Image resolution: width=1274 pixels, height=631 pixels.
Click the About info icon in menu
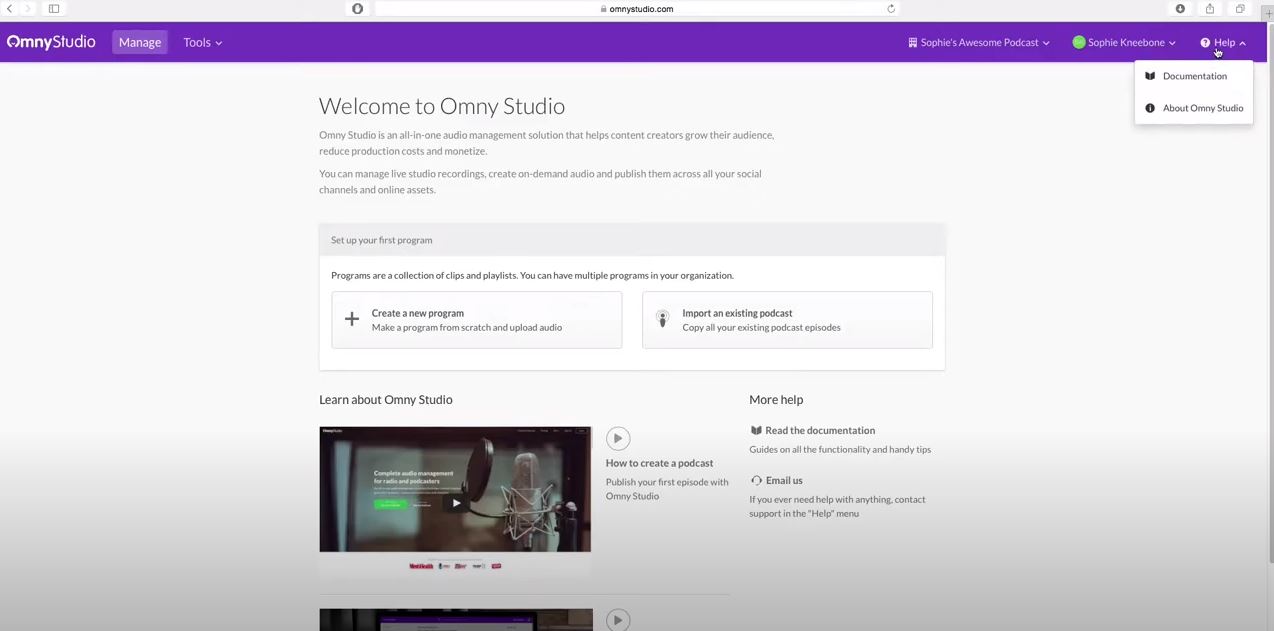pyautogui.click(x=1150, y=108)
